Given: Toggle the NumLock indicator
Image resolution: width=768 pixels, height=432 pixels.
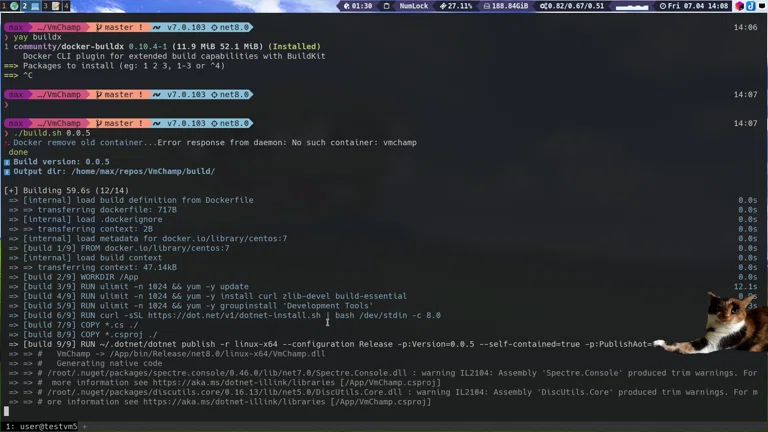Looking at the screenshot, I should click(412, 6).
